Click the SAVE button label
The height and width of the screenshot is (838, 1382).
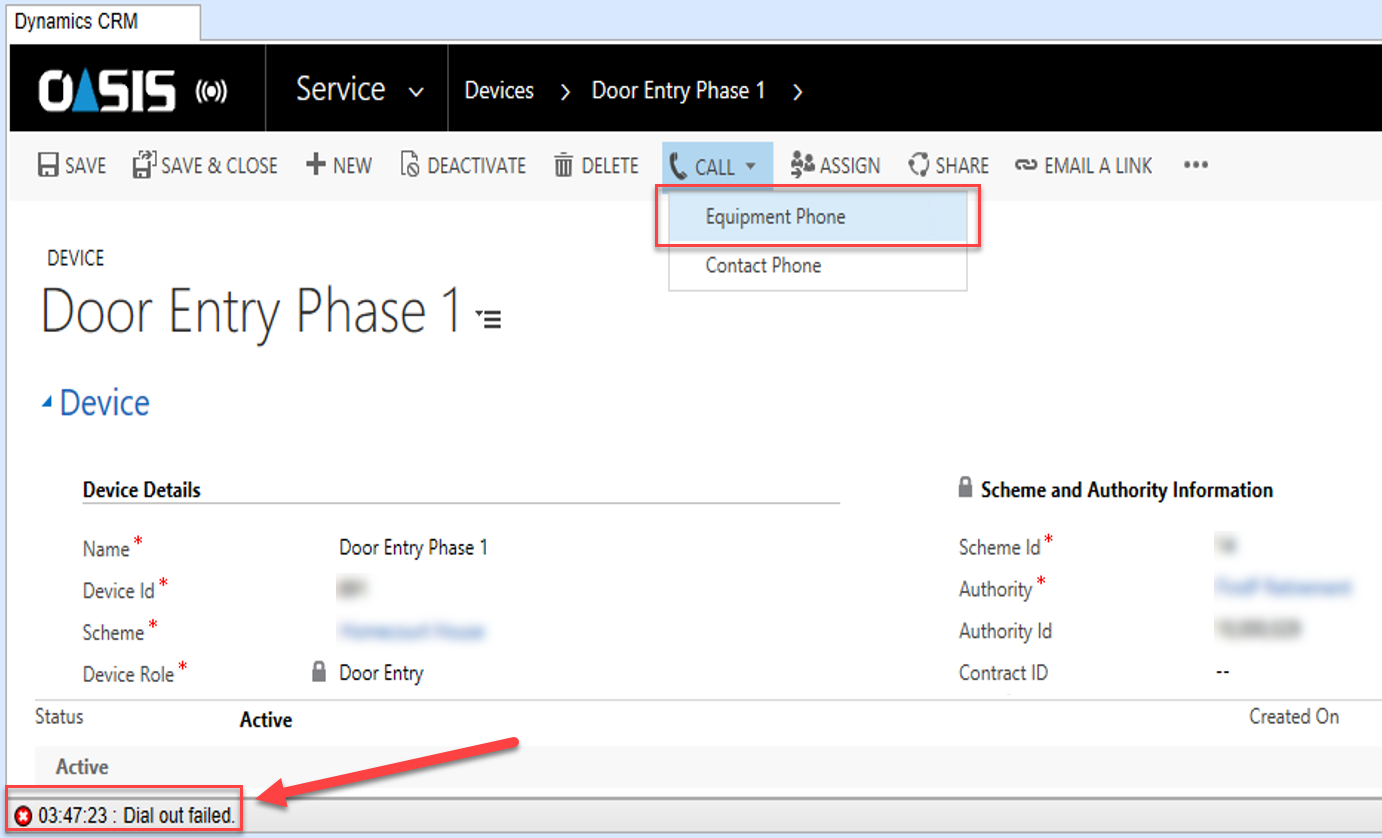point(86,166)
